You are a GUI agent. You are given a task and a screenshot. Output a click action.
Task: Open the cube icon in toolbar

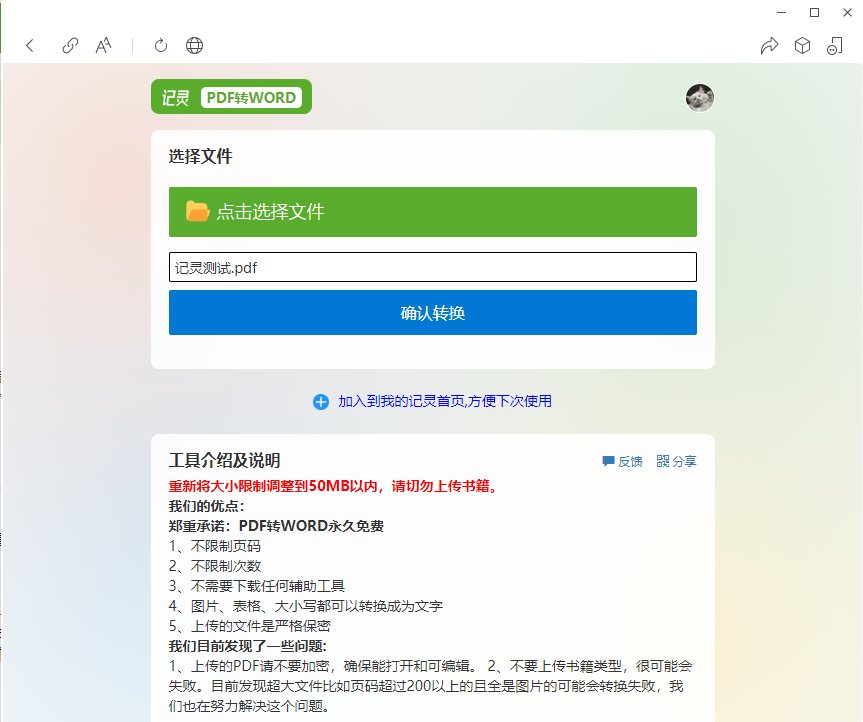[x=802, y=45]
